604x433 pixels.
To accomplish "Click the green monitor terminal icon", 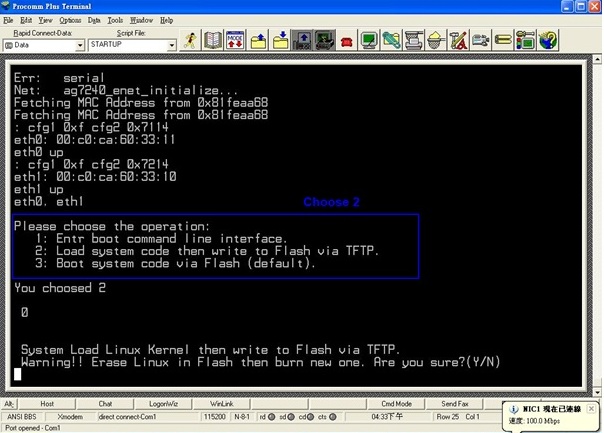I will tap(369, 40).
